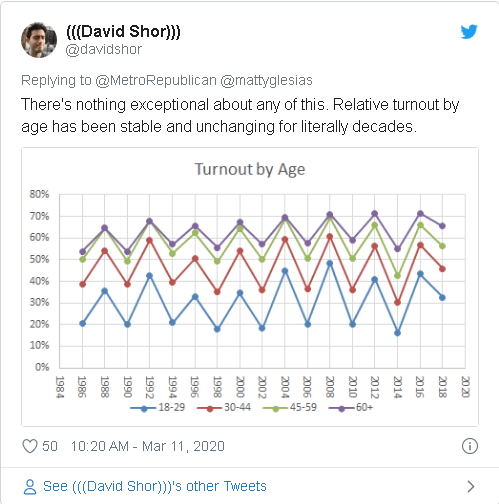Open the @davidshor handle
The width and height of the screenshot is (499, 504).
tap(104, 50)
